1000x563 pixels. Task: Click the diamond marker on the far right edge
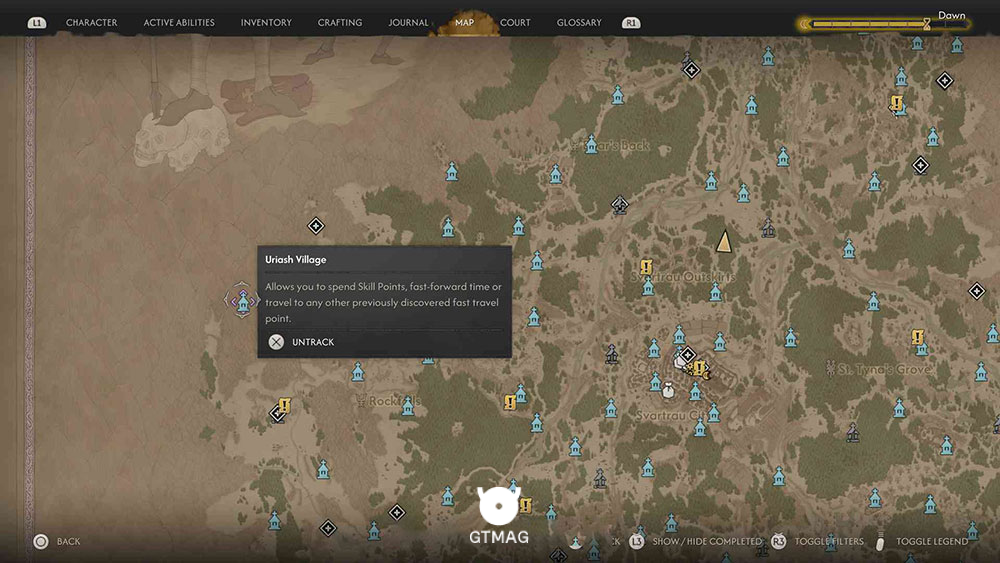(x=976, y=291)
